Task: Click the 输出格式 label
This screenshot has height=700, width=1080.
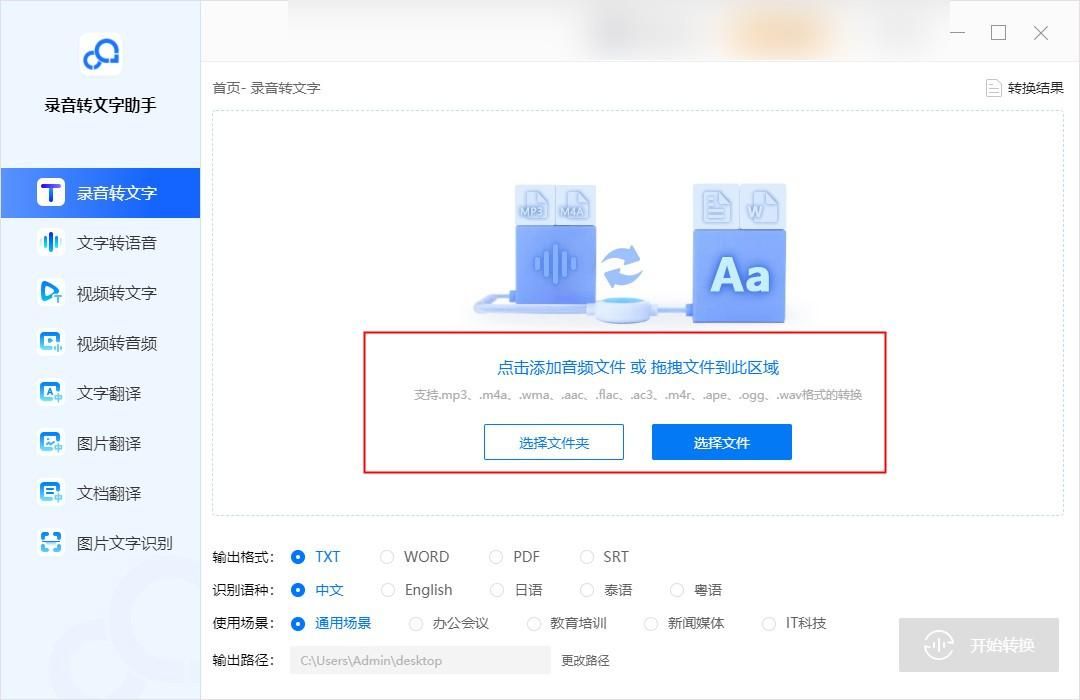Action: click(243, 557)
